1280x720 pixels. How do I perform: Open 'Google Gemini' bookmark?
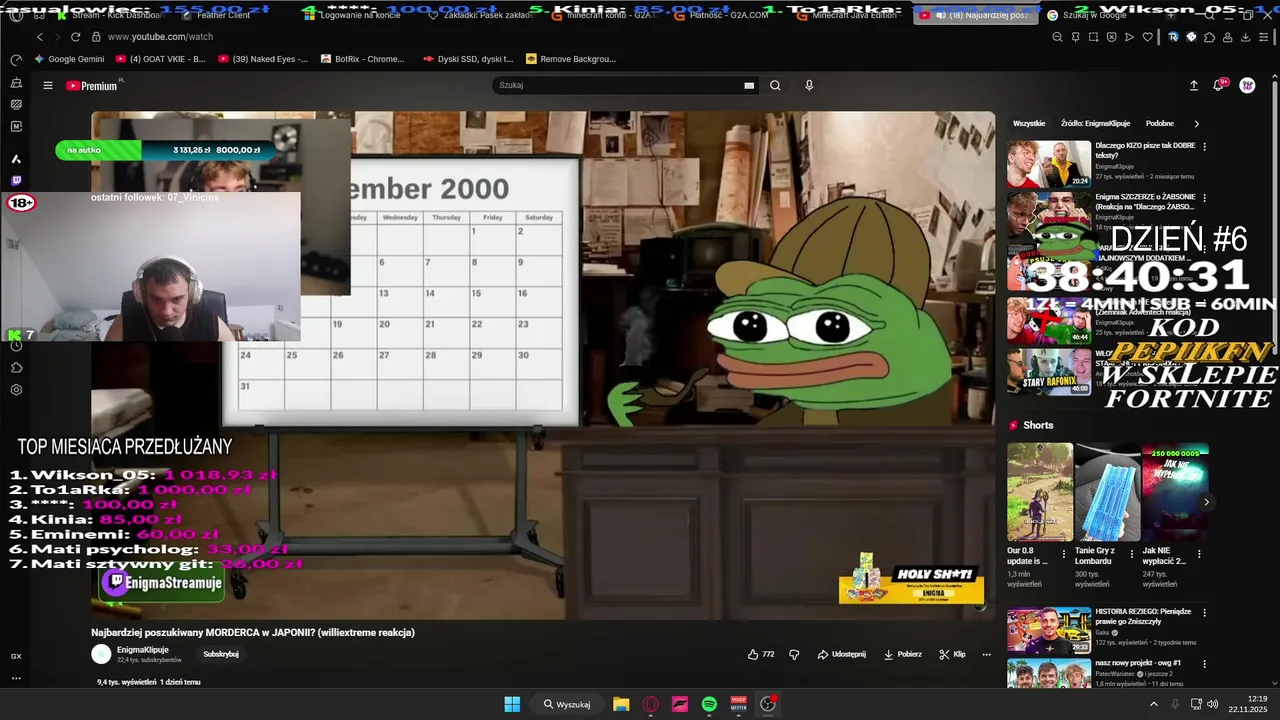(69, 59)
